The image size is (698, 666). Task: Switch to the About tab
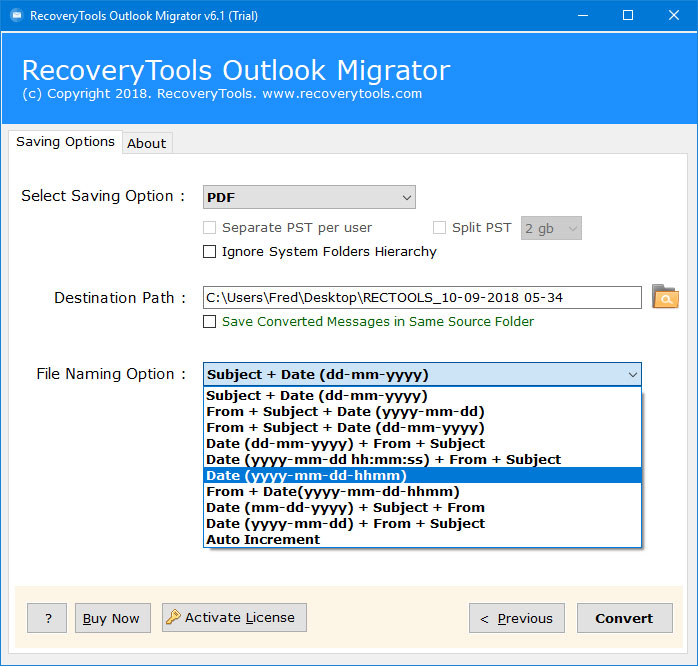click(147, 143)
